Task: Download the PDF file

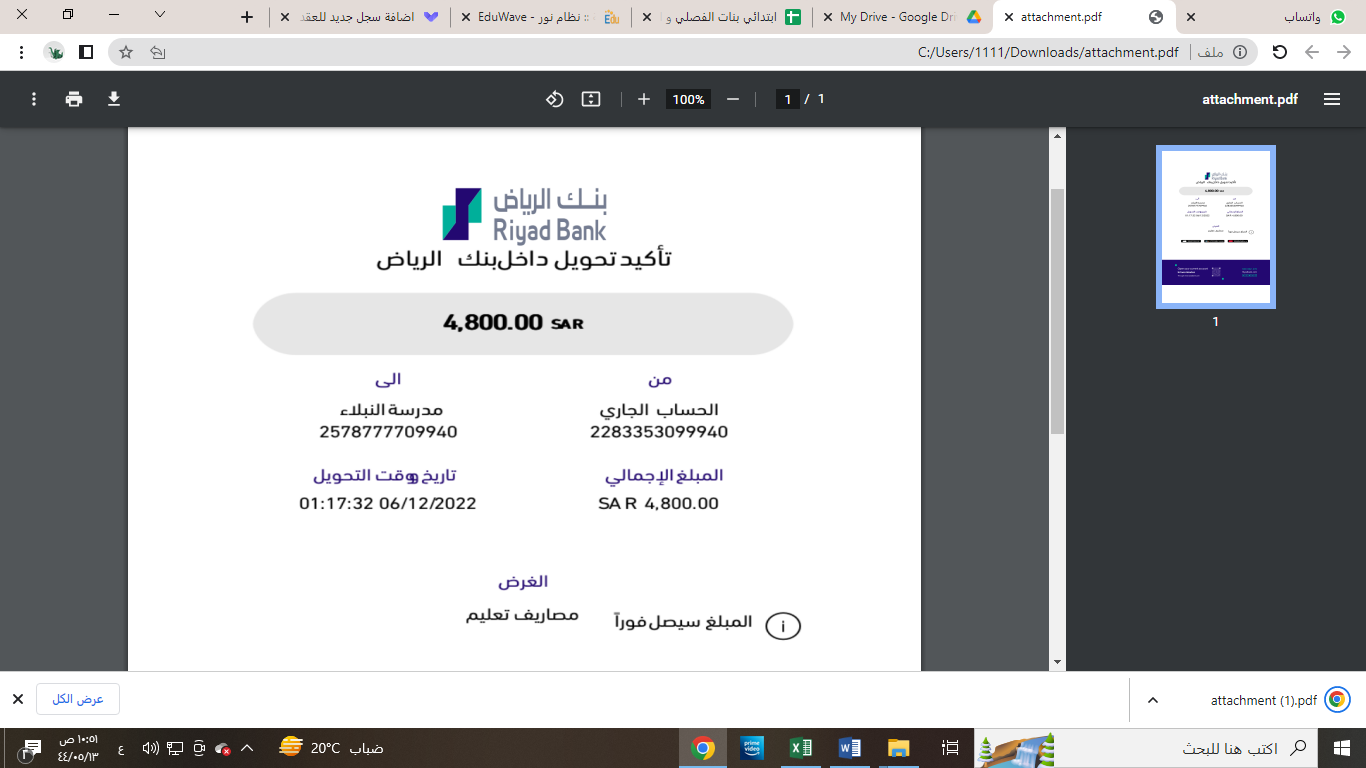Action: pos(114,99)
